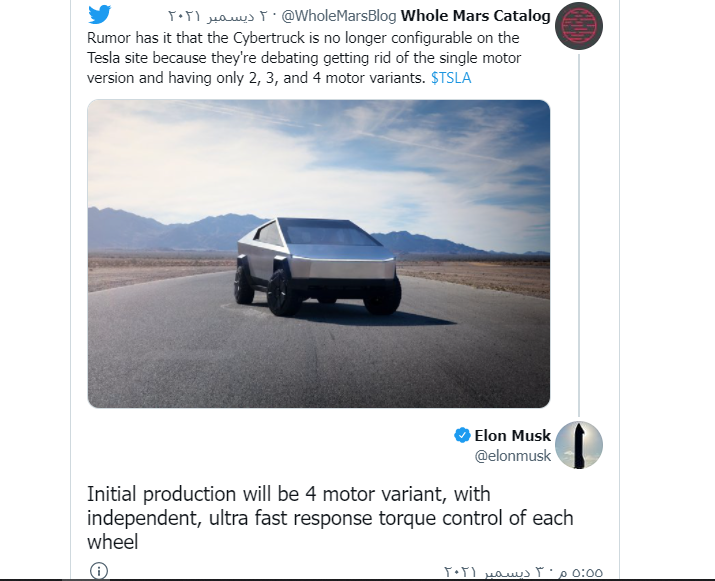Click the Whole Mars Catalog name

coord(475,16)
